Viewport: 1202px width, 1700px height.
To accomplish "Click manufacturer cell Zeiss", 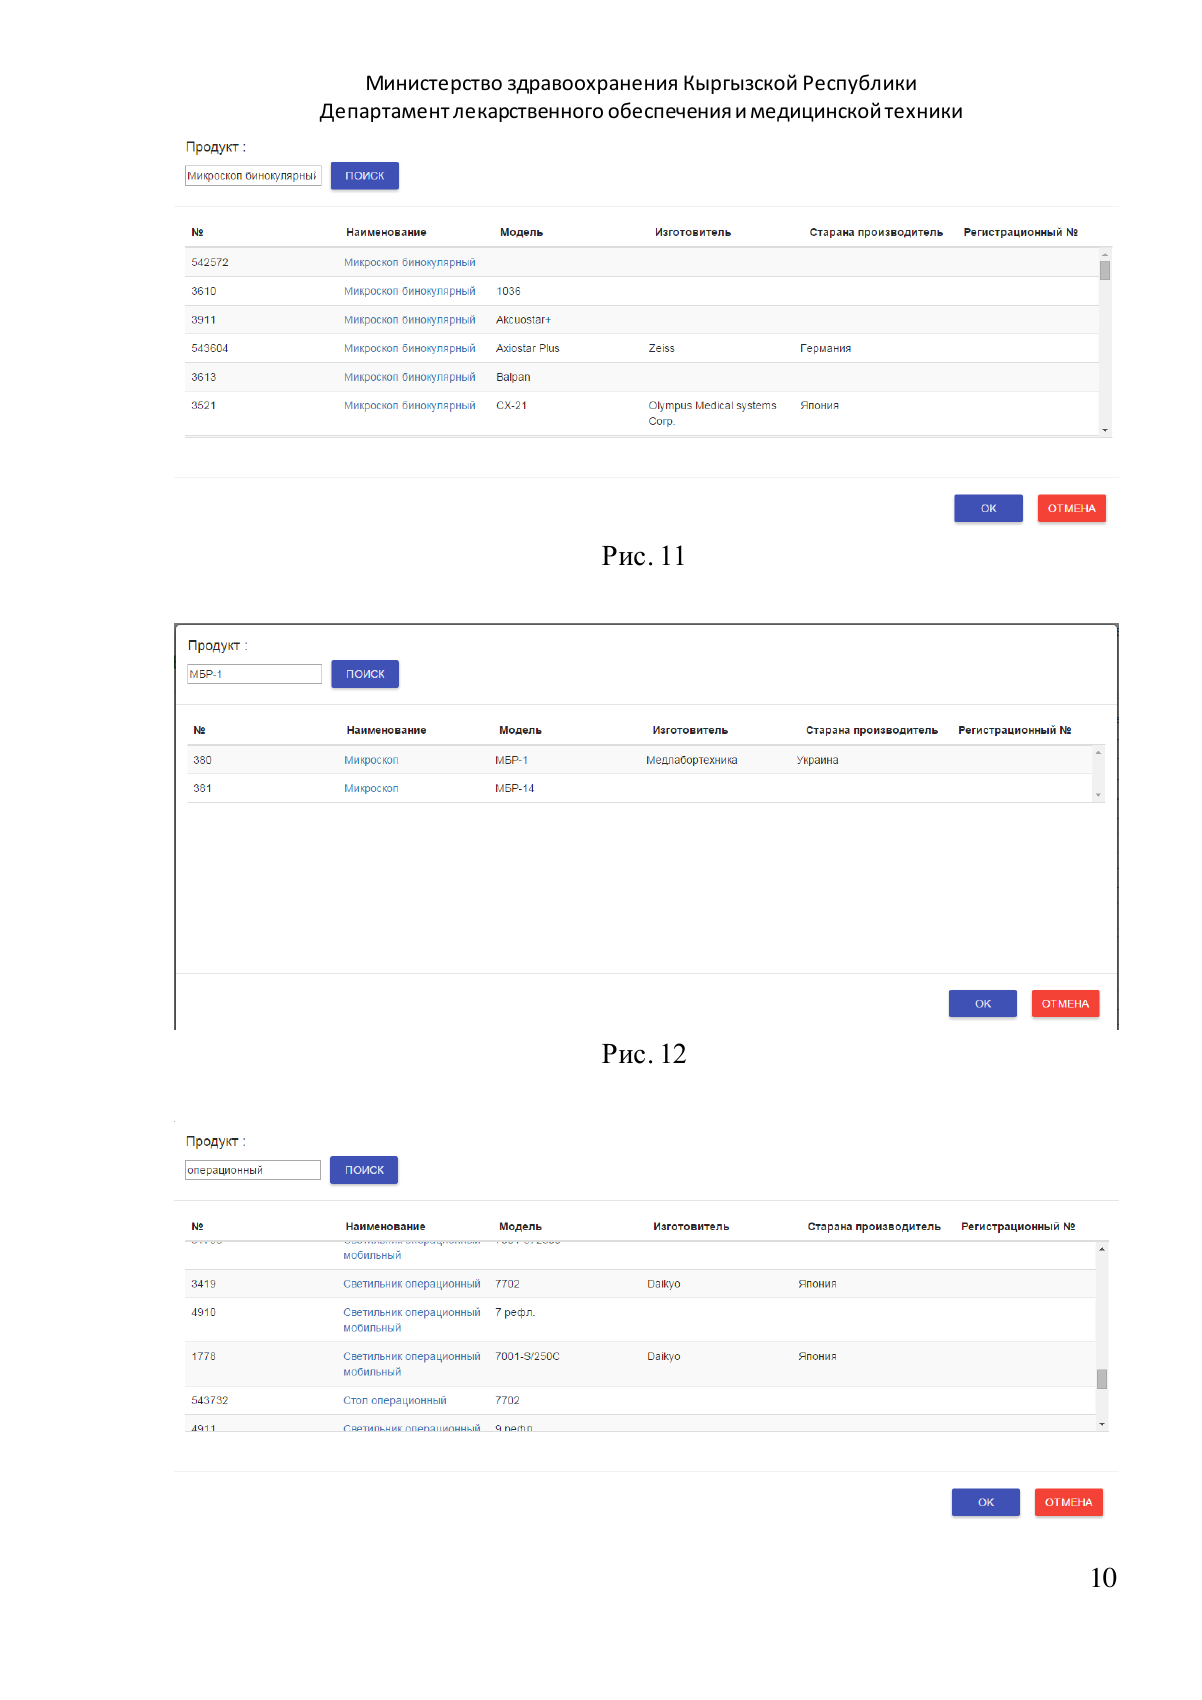I will coord(661,348).
